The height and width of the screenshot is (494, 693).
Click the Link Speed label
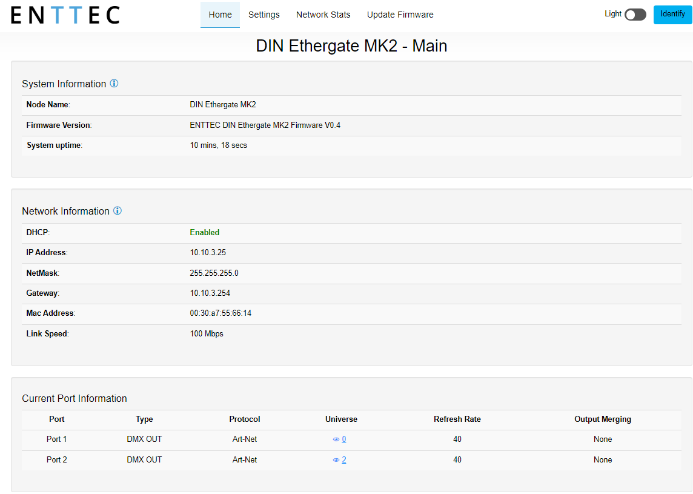click(x=47, y=334)
